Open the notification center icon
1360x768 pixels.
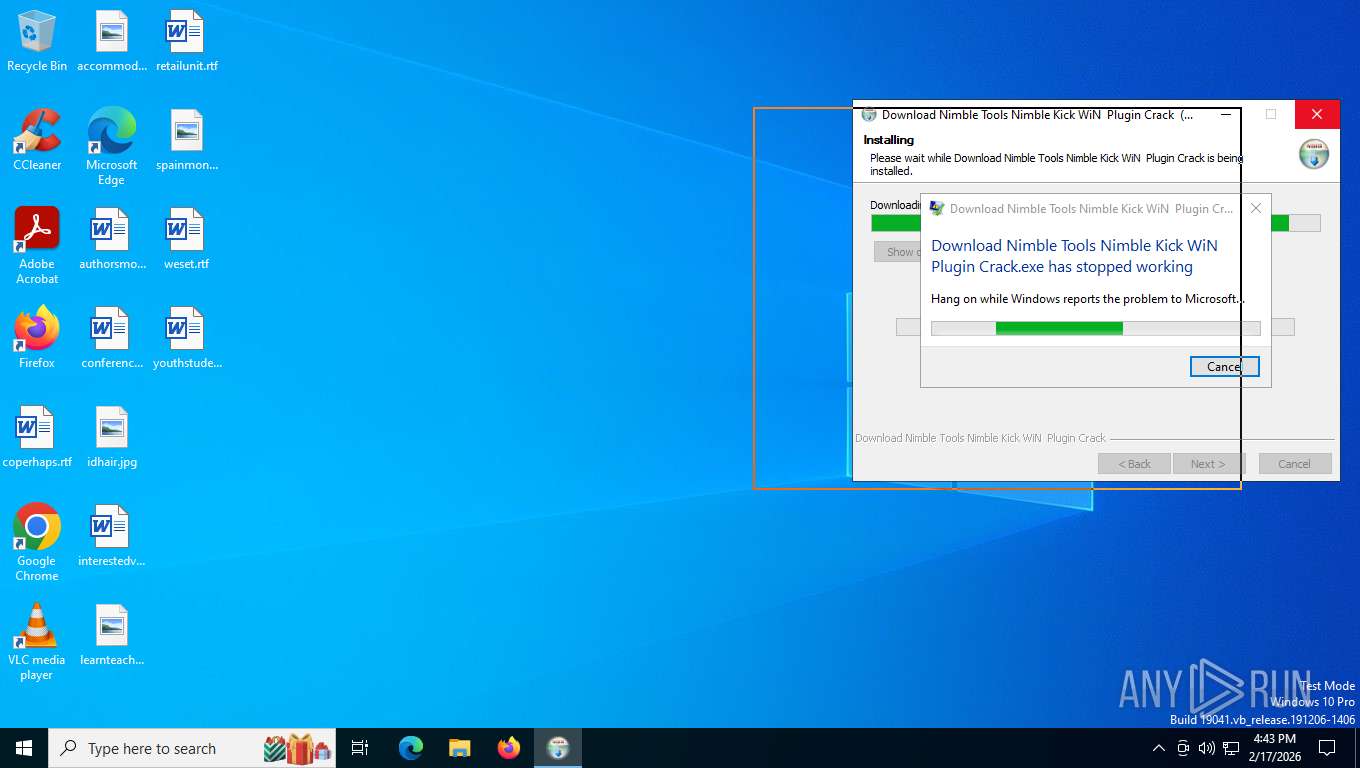pyautogui.click(x=1327, y=748)
